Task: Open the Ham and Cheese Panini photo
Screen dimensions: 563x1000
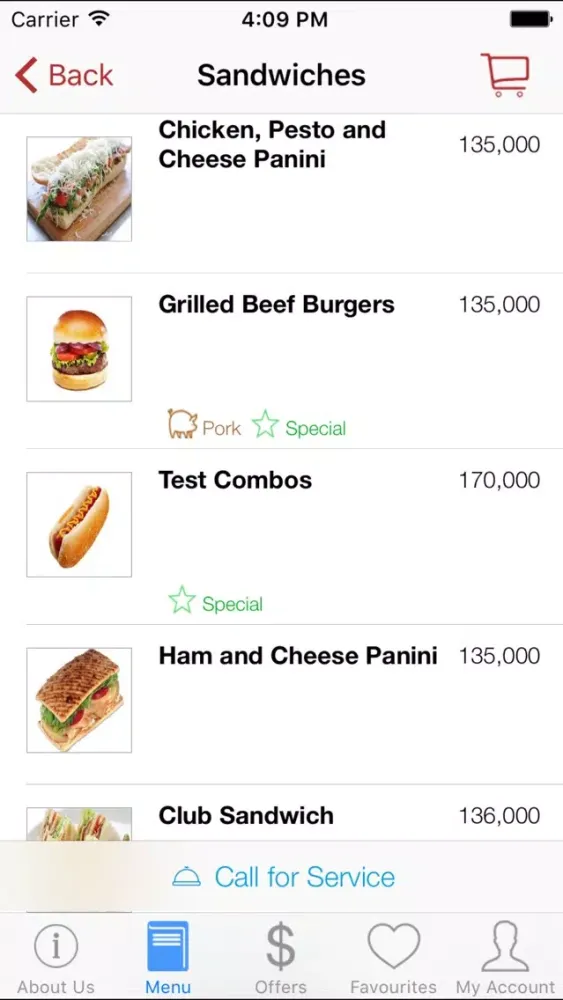Action: (79, 700)
